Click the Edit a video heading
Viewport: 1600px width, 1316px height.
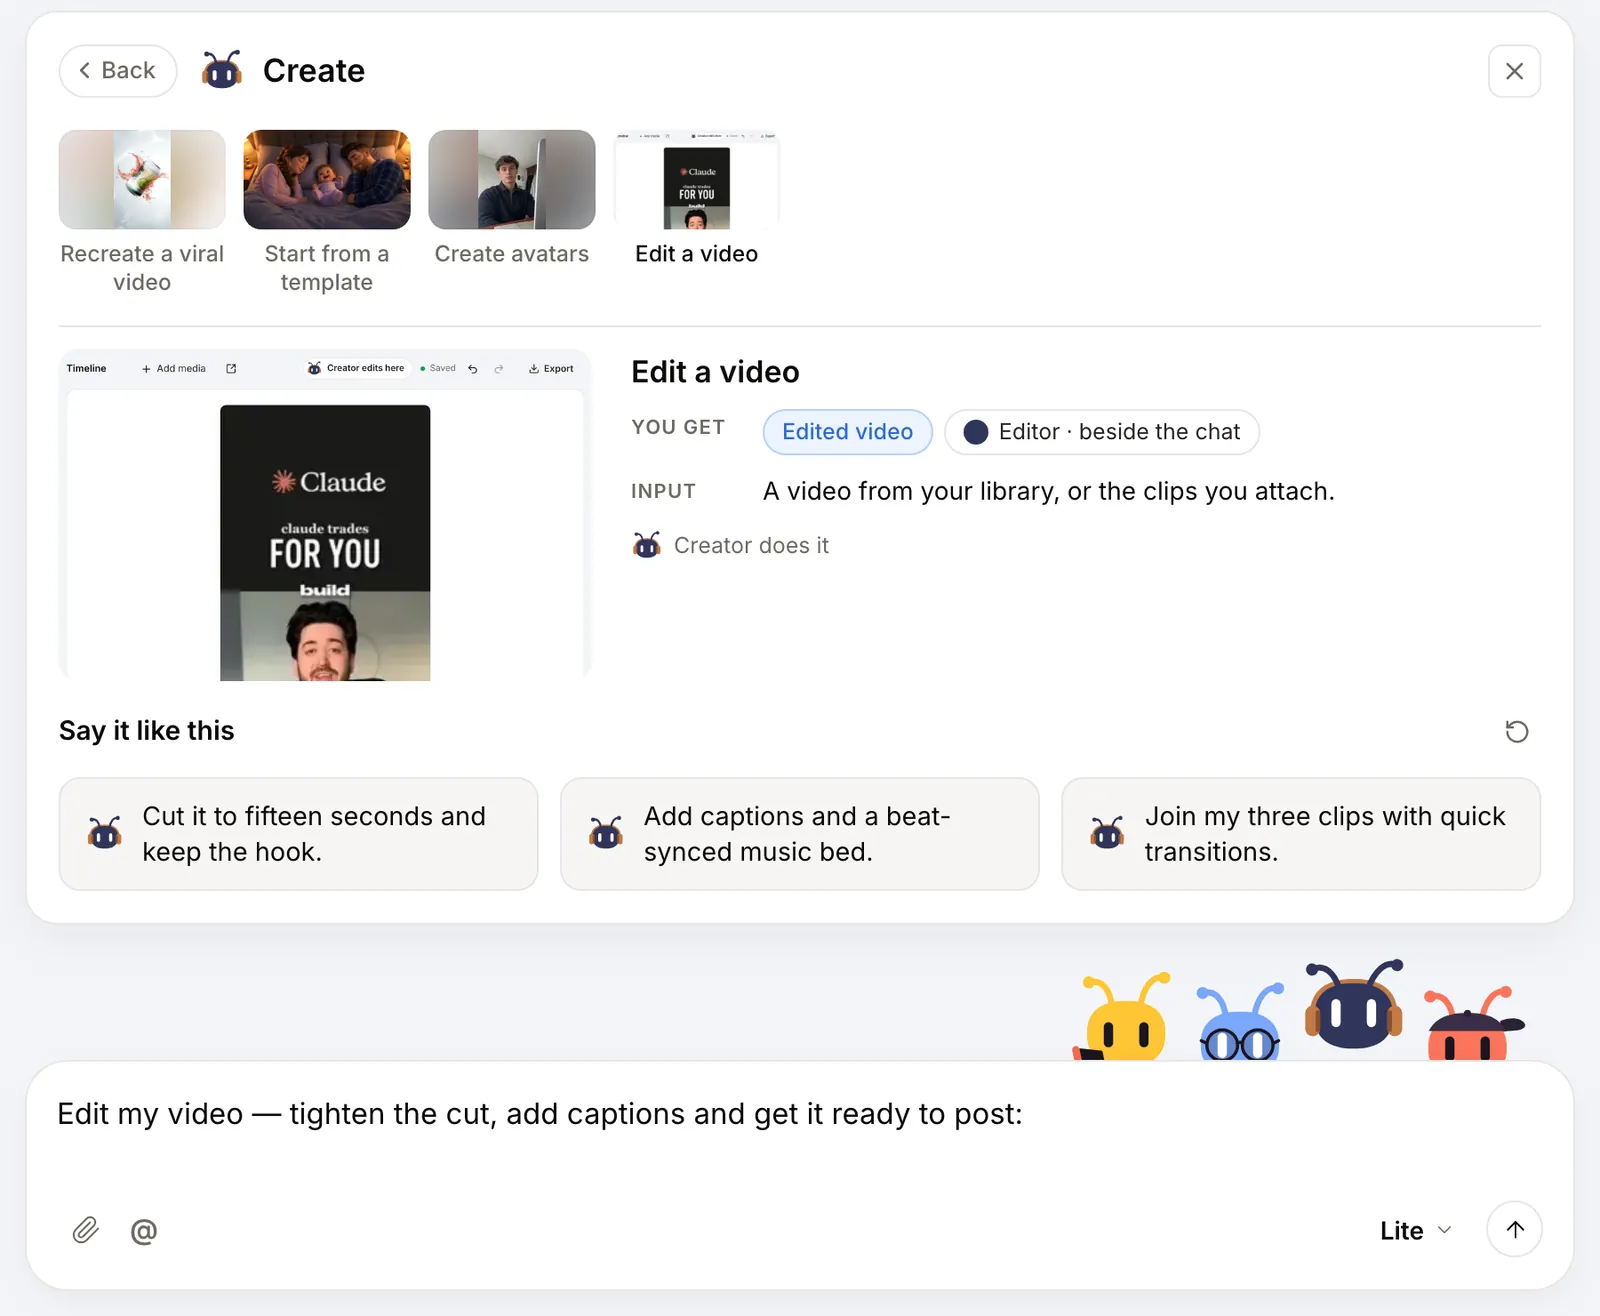[715, 372]
